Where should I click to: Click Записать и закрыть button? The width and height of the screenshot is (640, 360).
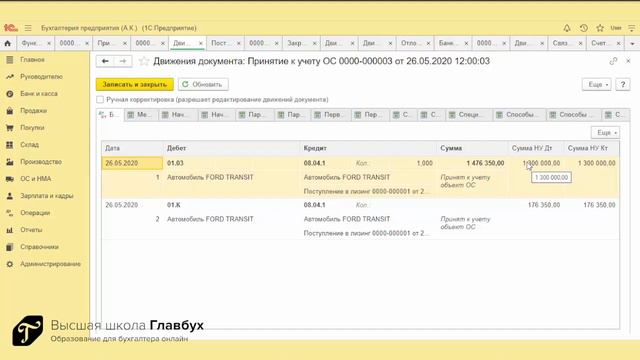click(x=135, y=84)
